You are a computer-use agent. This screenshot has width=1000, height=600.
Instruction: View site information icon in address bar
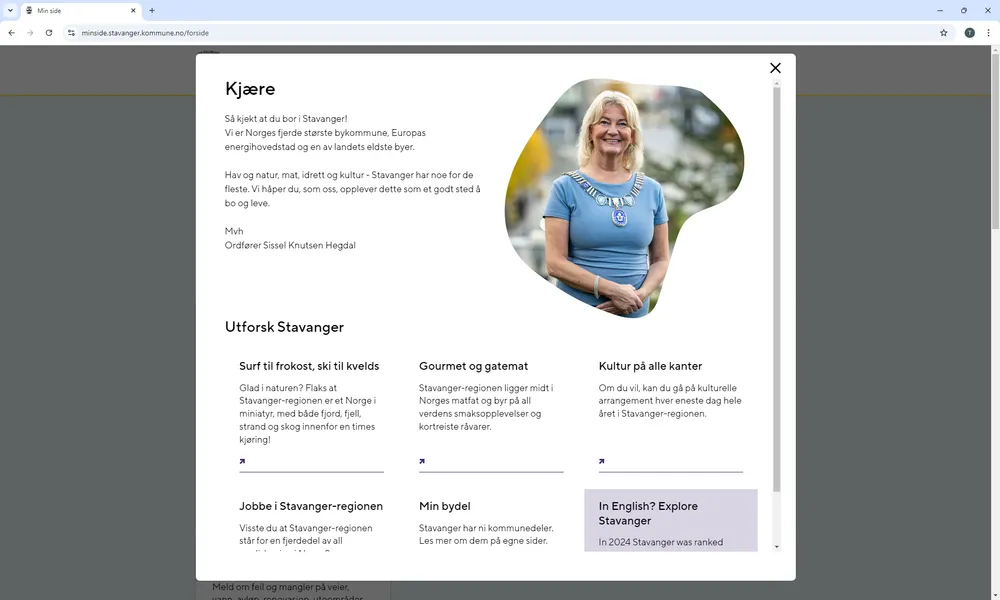click(x=71, y=33)
